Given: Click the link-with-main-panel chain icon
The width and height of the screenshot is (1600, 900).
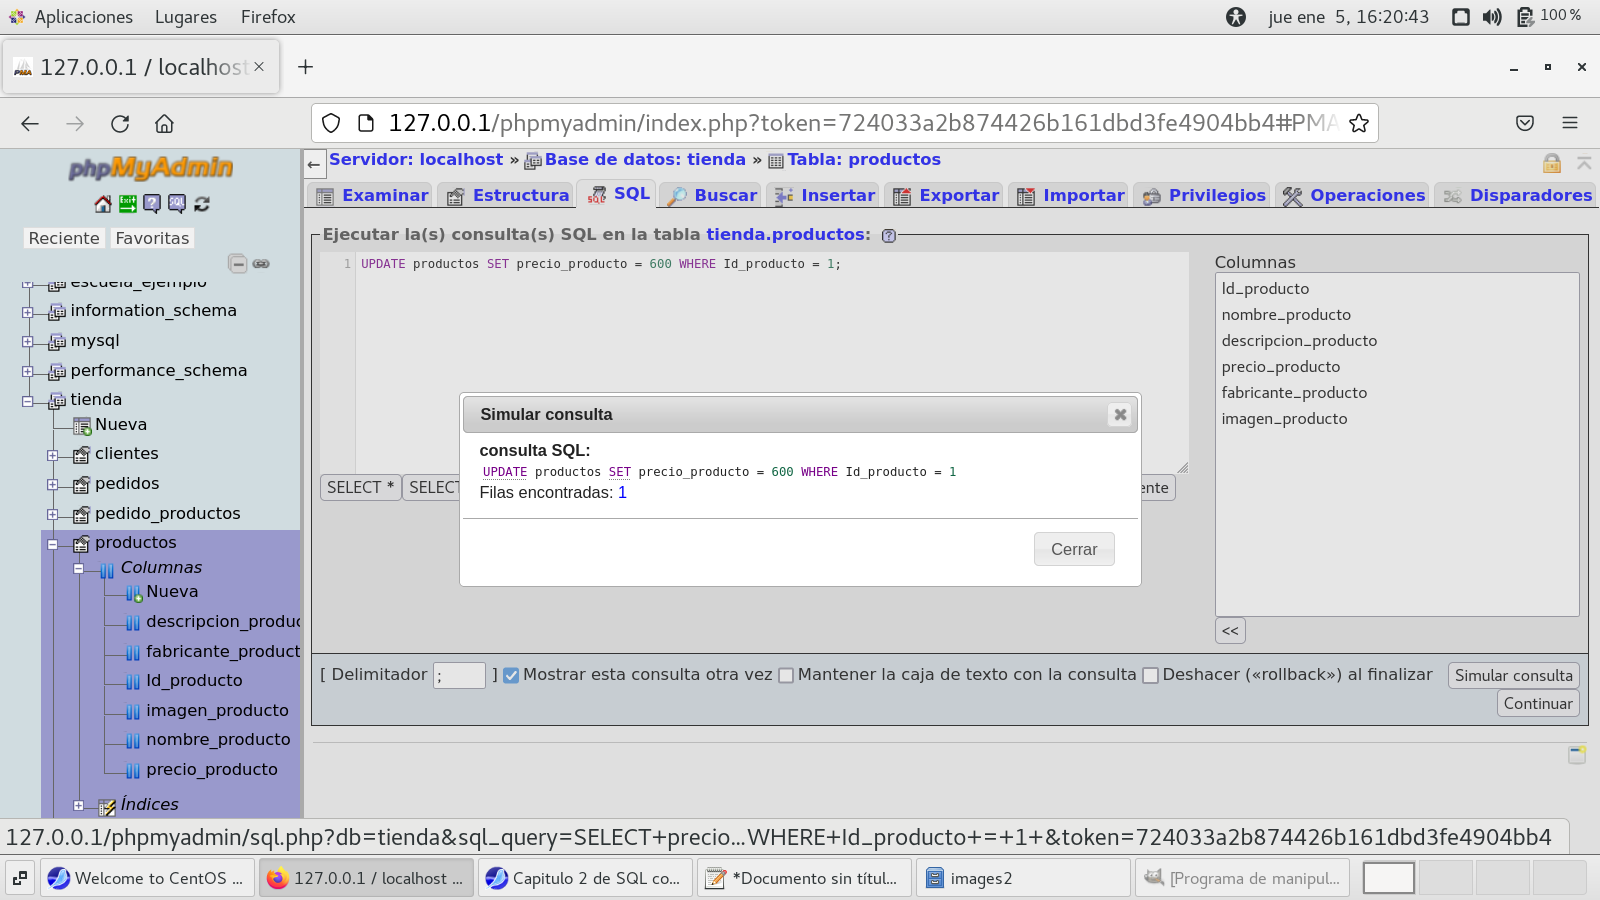Looking at the screenshot, I should tap(261, 264).
